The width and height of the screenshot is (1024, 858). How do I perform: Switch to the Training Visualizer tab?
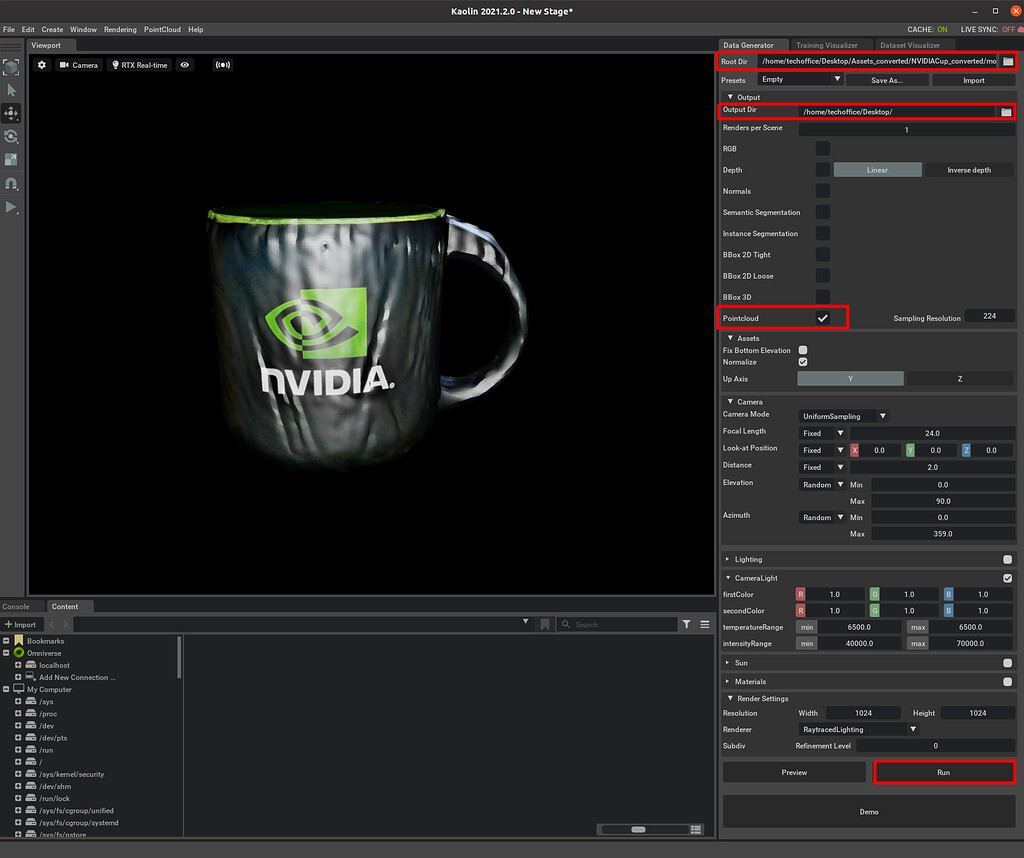830,44
